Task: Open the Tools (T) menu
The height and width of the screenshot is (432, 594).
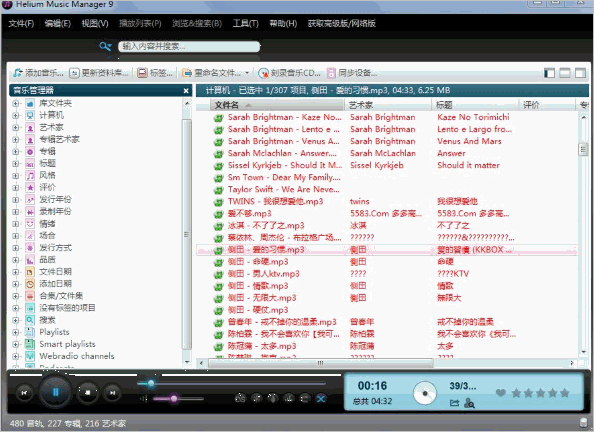Action: click(245, 23)
